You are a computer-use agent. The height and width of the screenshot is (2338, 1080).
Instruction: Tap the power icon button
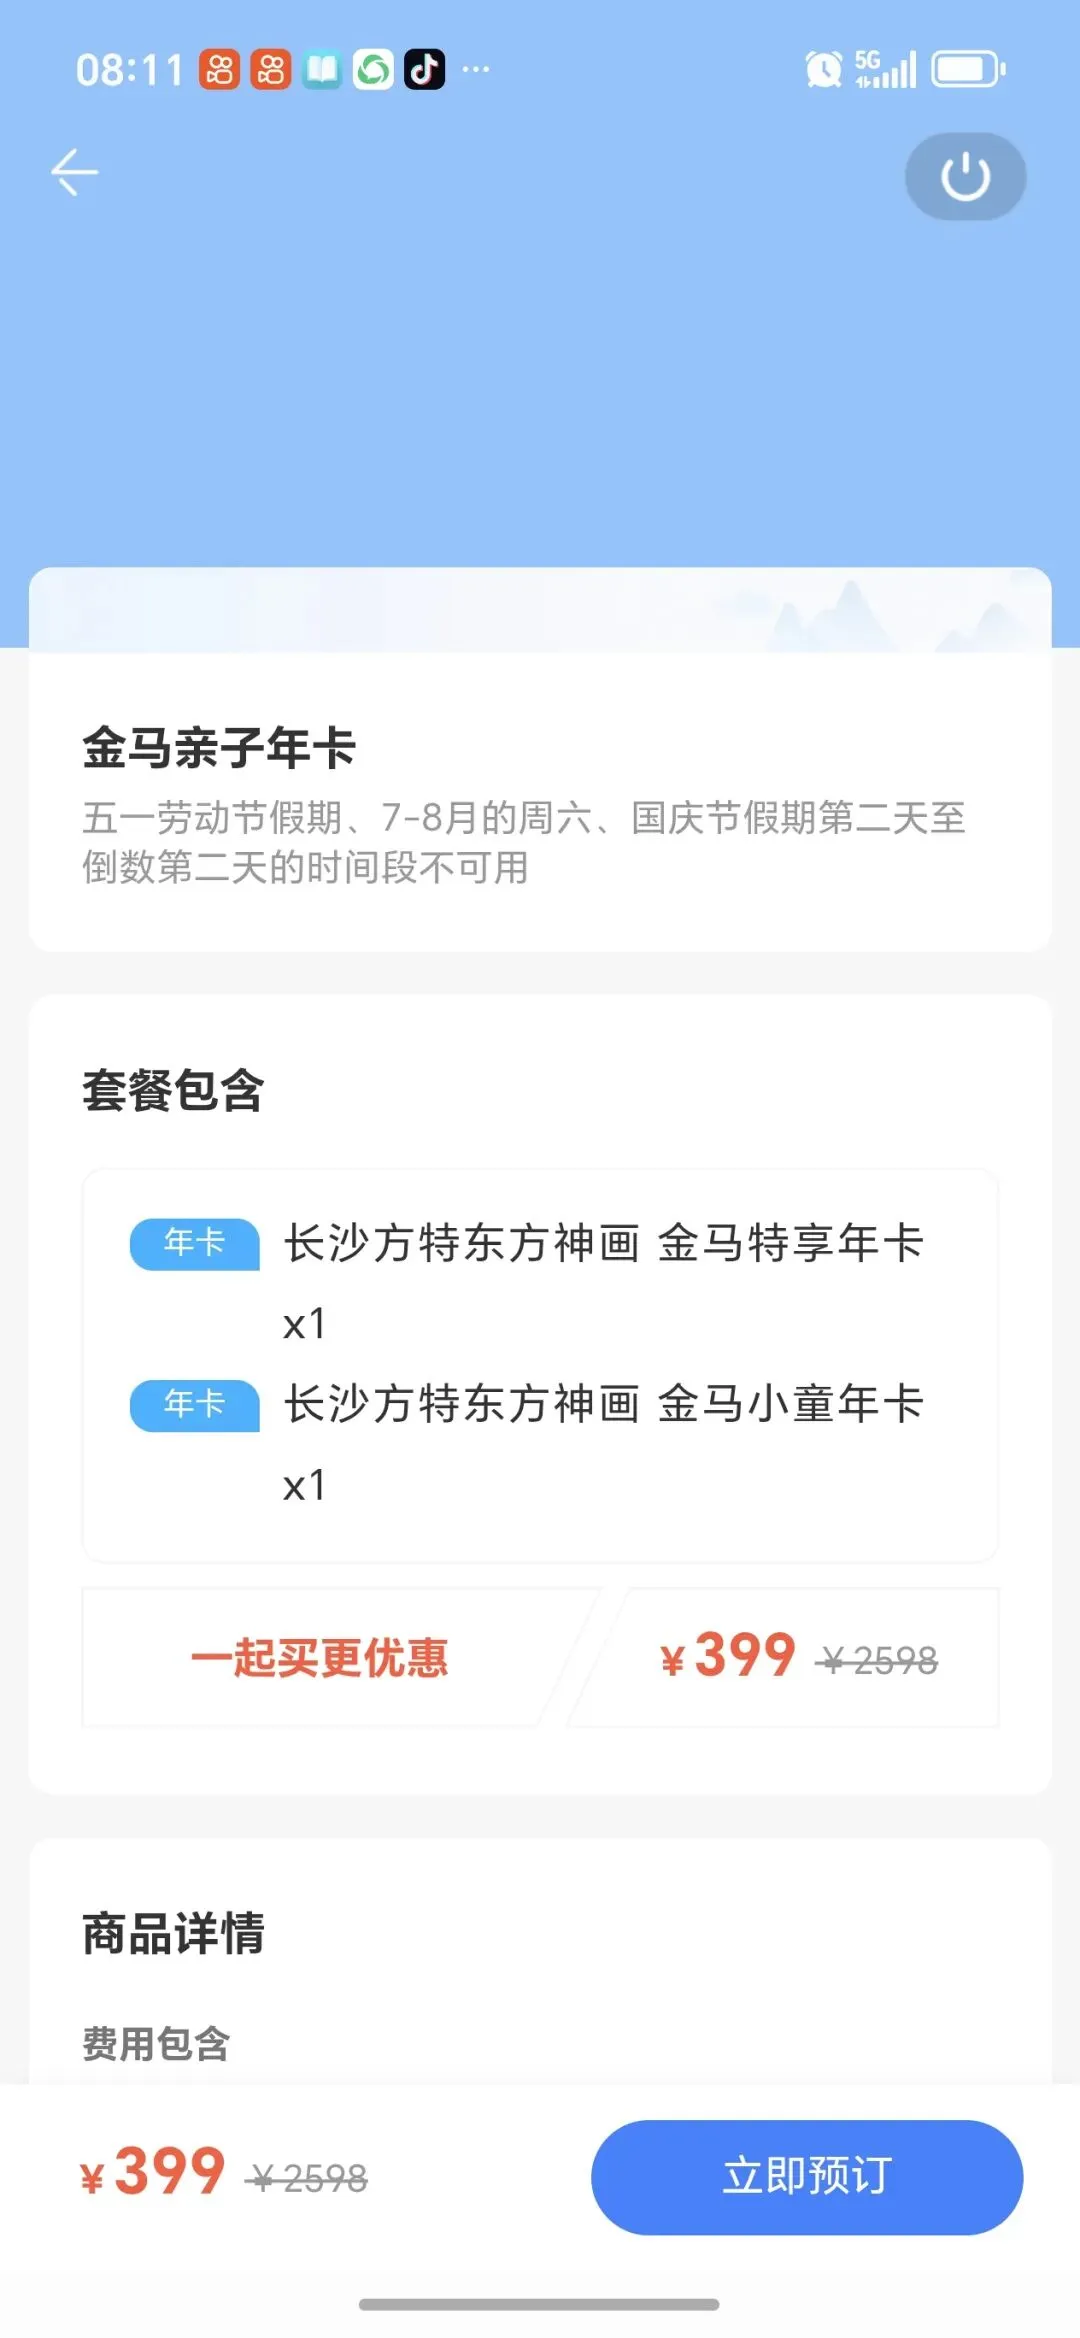point(965,176)
